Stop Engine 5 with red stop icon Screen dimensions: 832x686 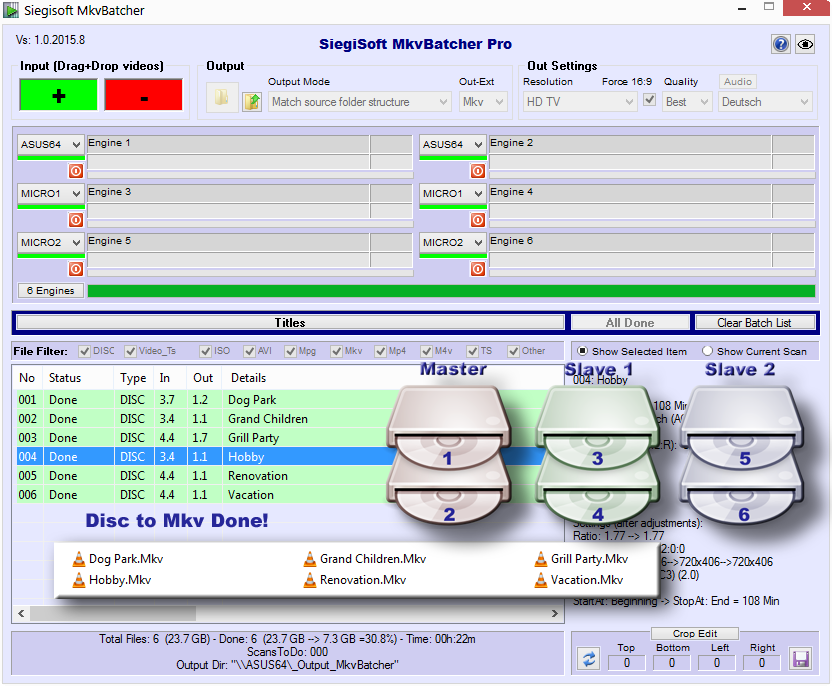[x=76, y=269]
